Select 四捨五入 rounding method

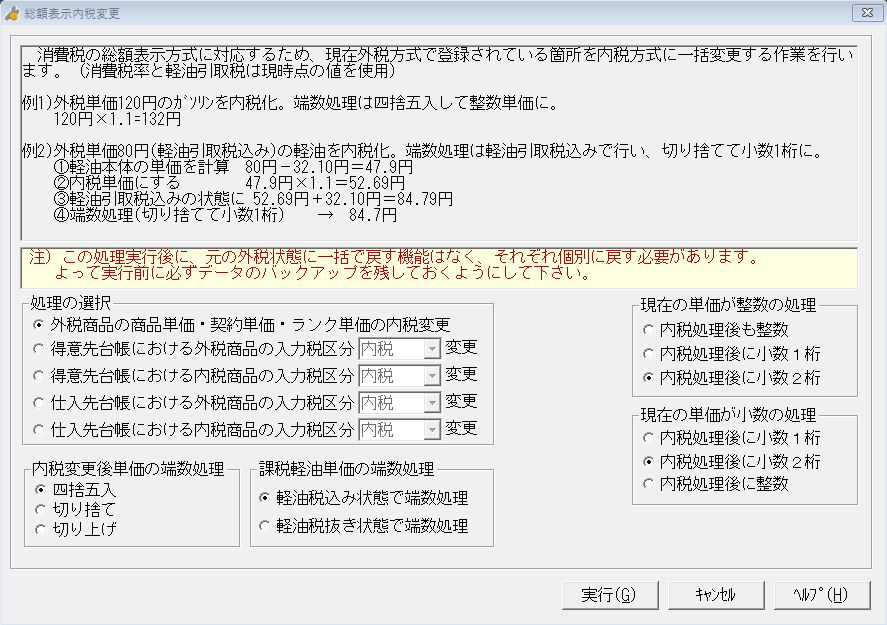(41, 490)
